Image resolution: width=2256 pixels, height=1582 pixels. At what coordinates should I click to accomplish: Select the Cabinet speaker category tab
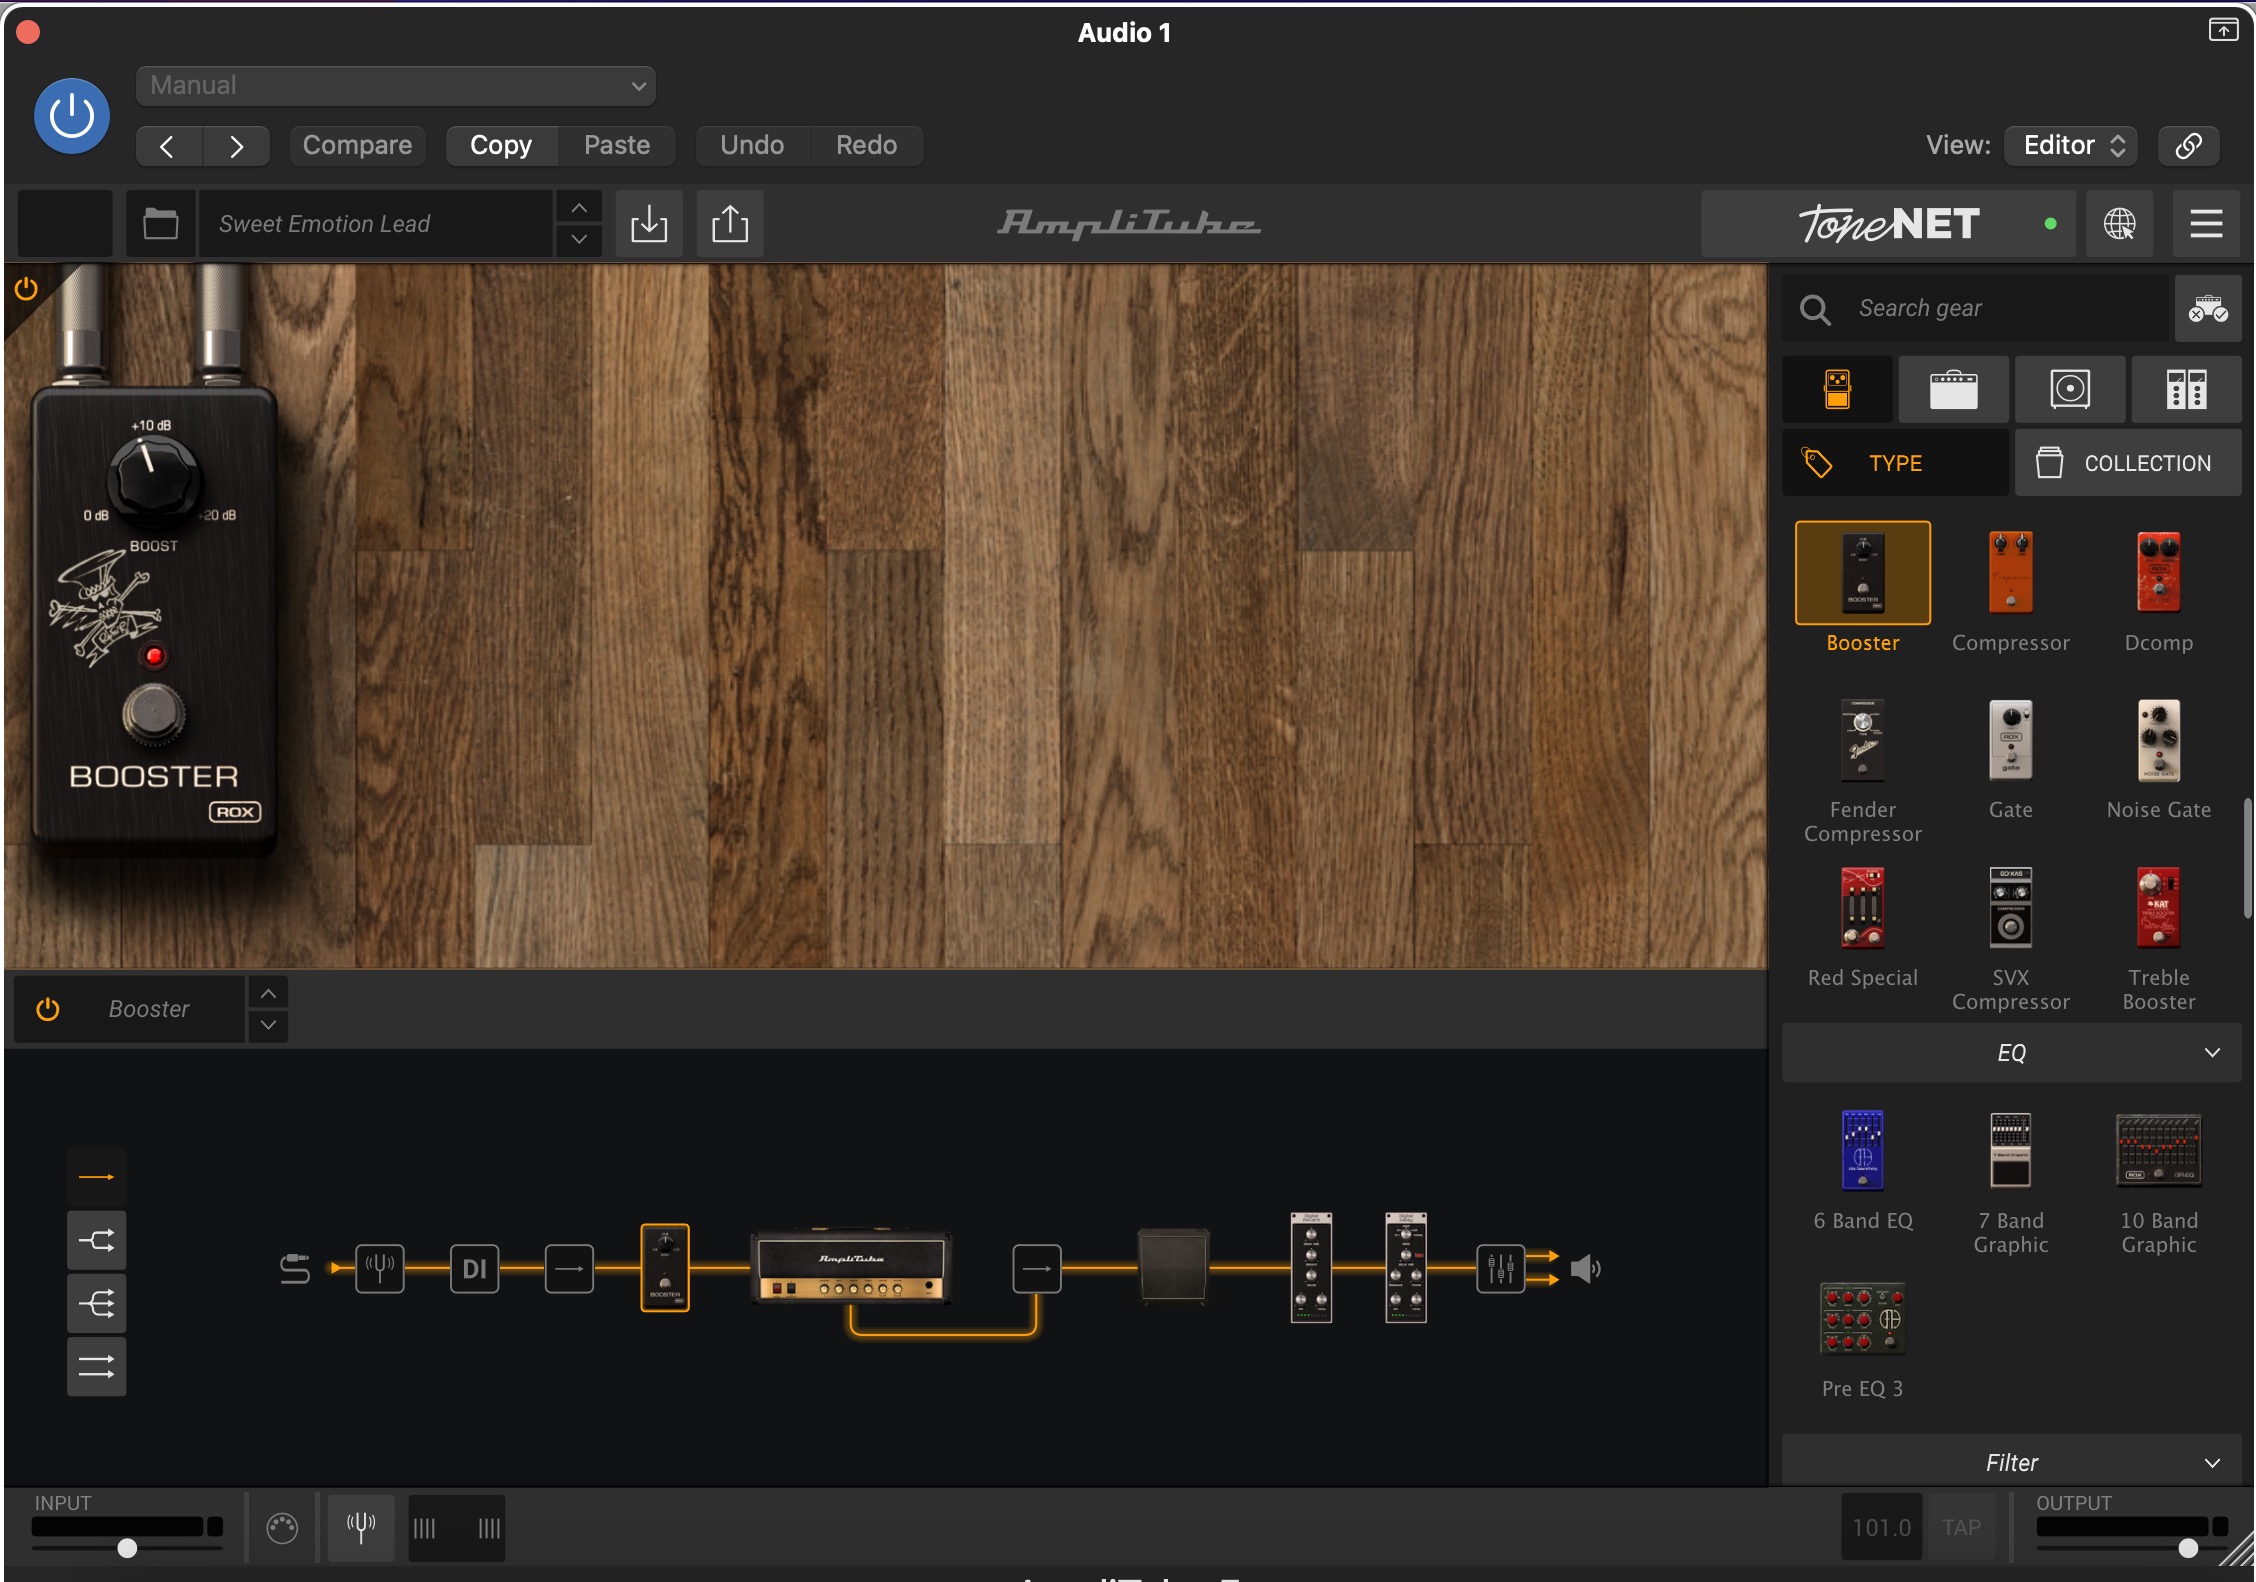(2070, 389)
